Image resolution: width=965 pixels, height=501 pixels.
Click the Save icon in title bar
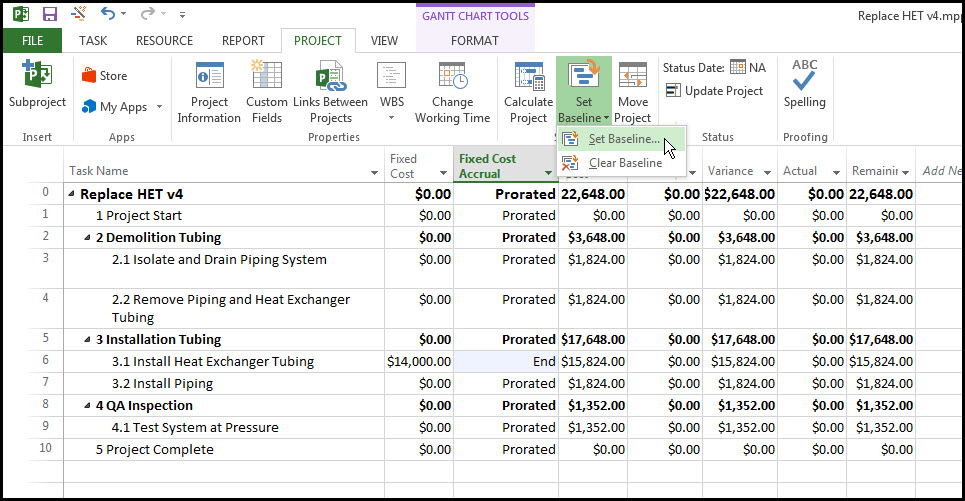tap(49, 14)
